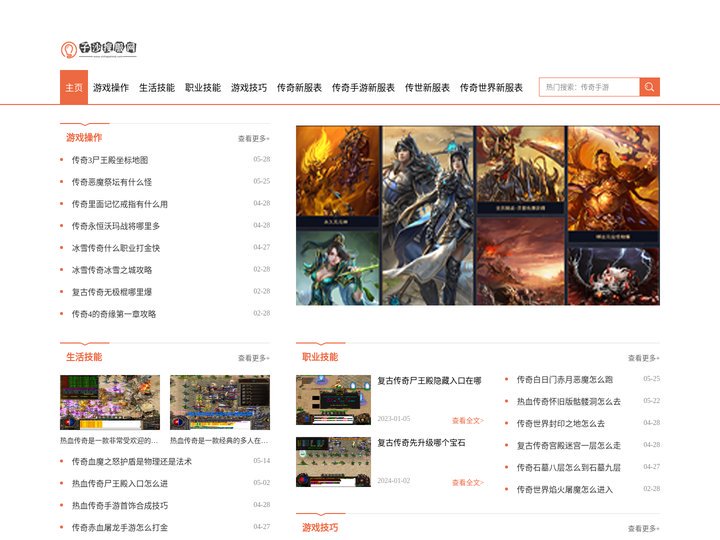Click 查看更多 in the 生活技能 section
The width and height of the screenshot is (720, 540).
pos(253,358)
